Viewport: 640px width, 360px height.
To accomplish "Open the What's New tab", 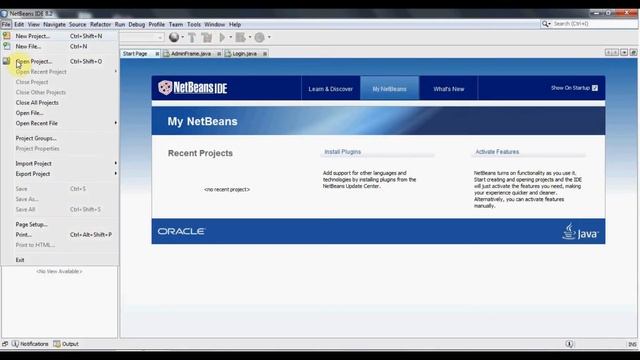I will click(x=449, y=89).
